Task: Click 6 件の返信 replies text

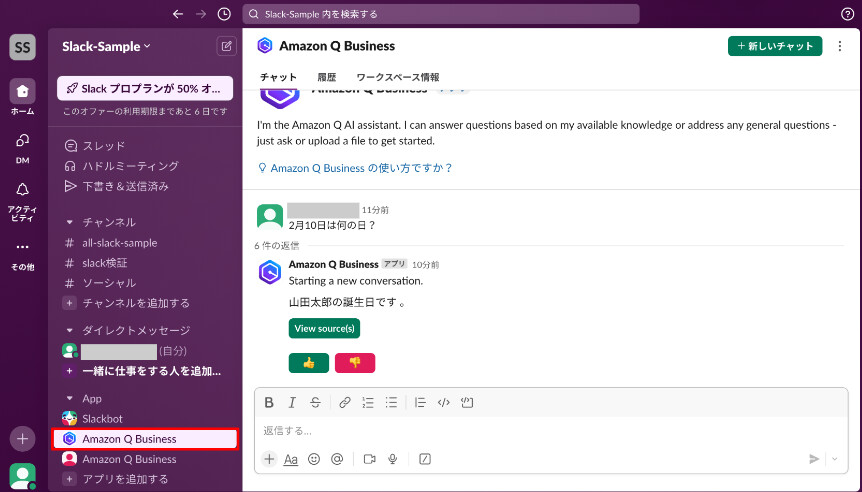Action: tap(277, 246)
